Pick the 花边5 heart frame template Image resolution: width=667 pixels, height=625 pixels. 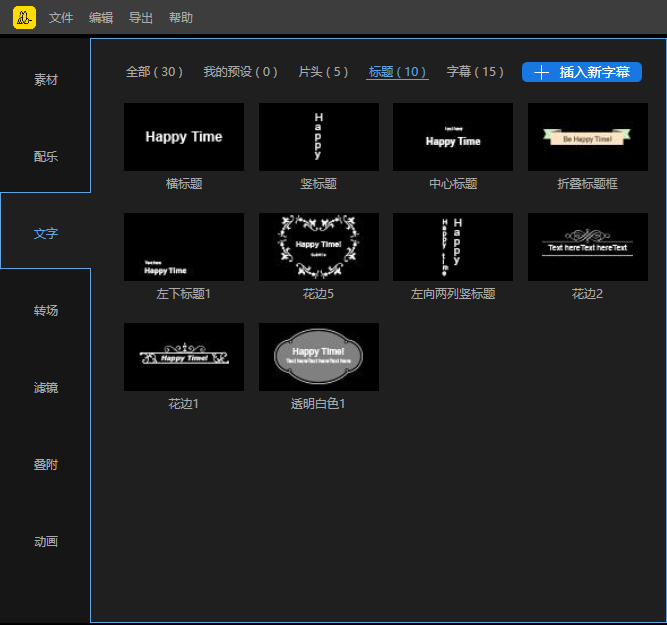coord(319,247)
